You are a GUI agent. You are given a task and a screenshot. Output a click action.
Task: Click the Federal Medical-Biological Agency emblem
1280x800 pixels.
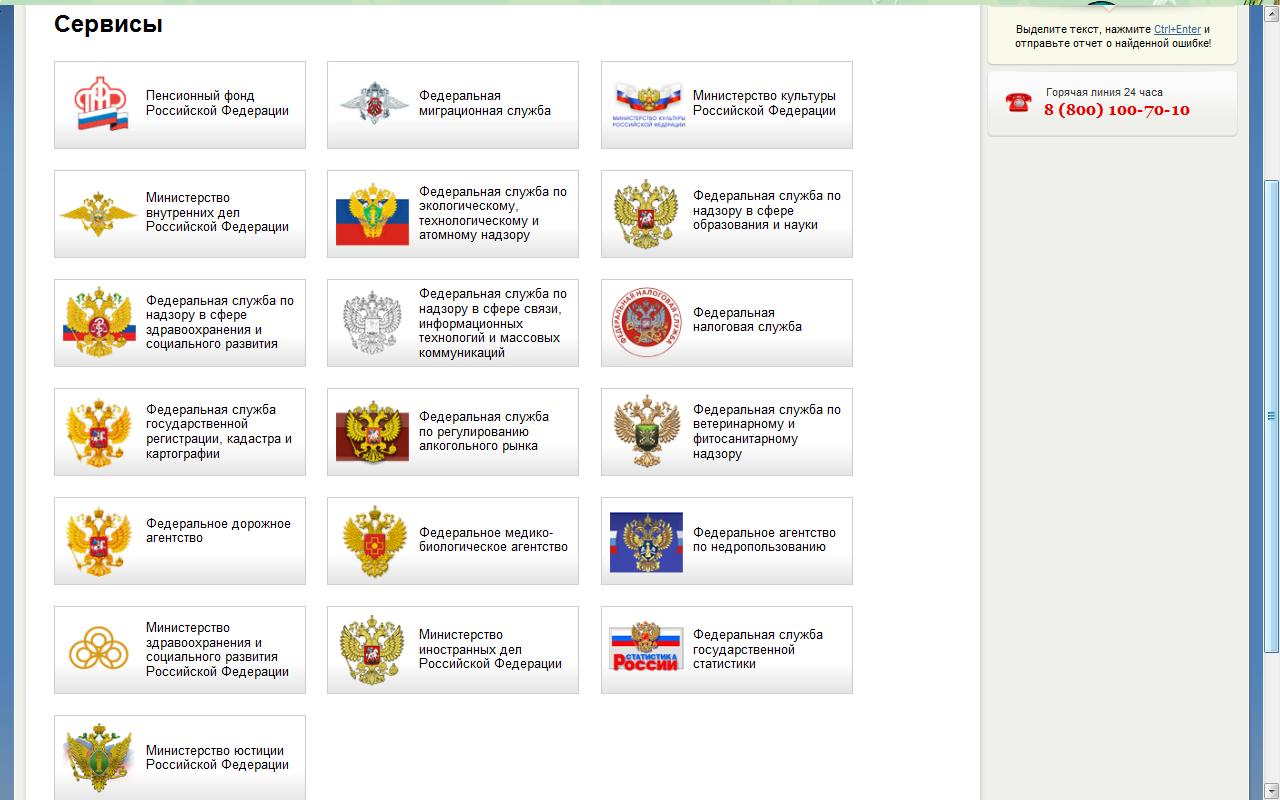click(373, 541)
